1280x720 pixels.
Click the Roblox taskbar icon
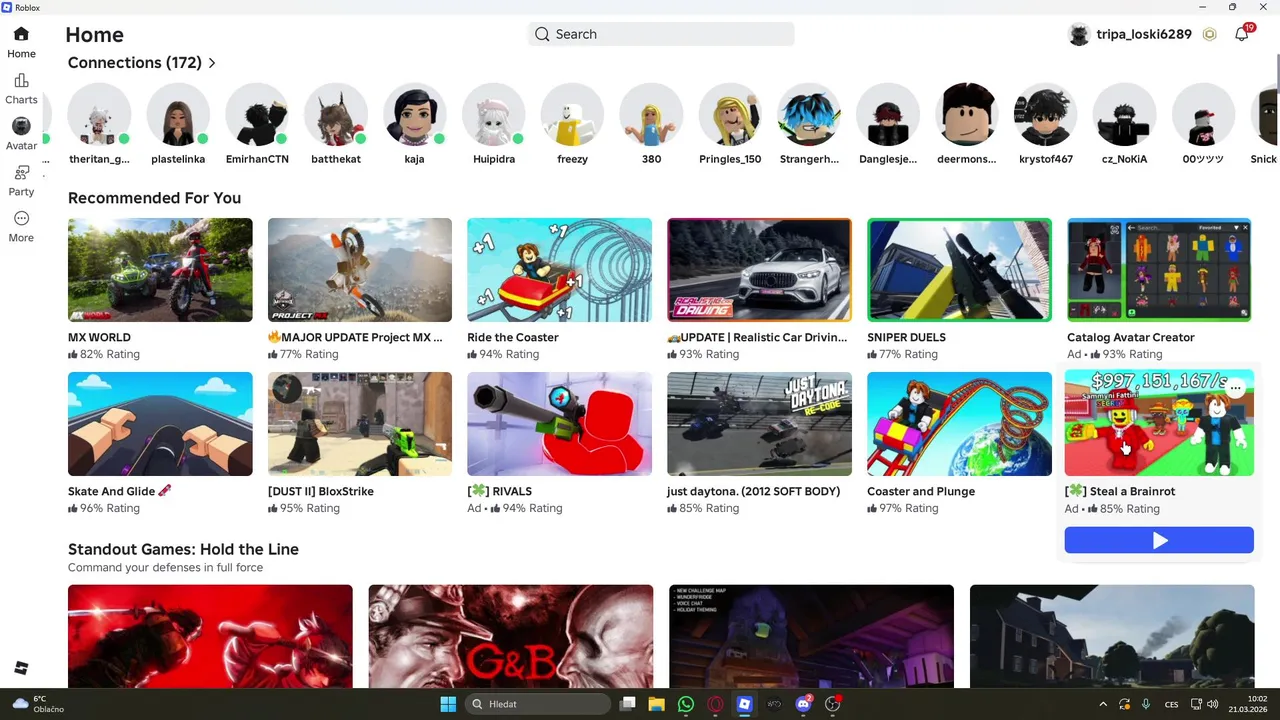coord(744,704)
